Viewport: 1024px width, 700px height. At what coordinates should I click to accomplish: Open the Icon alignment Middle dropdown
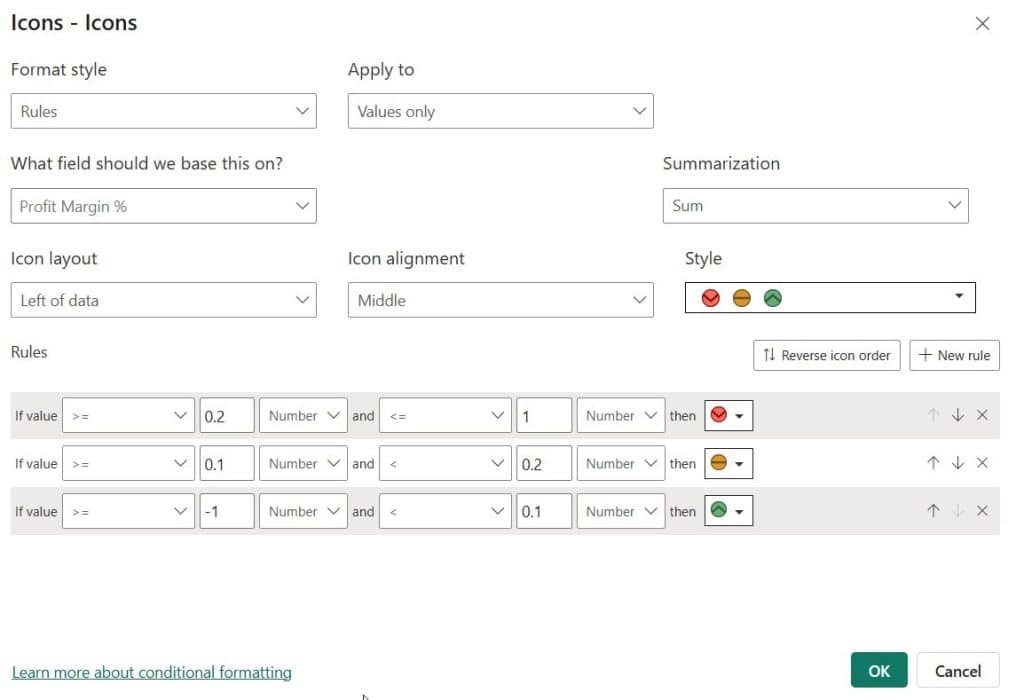(x=500, y=300)
